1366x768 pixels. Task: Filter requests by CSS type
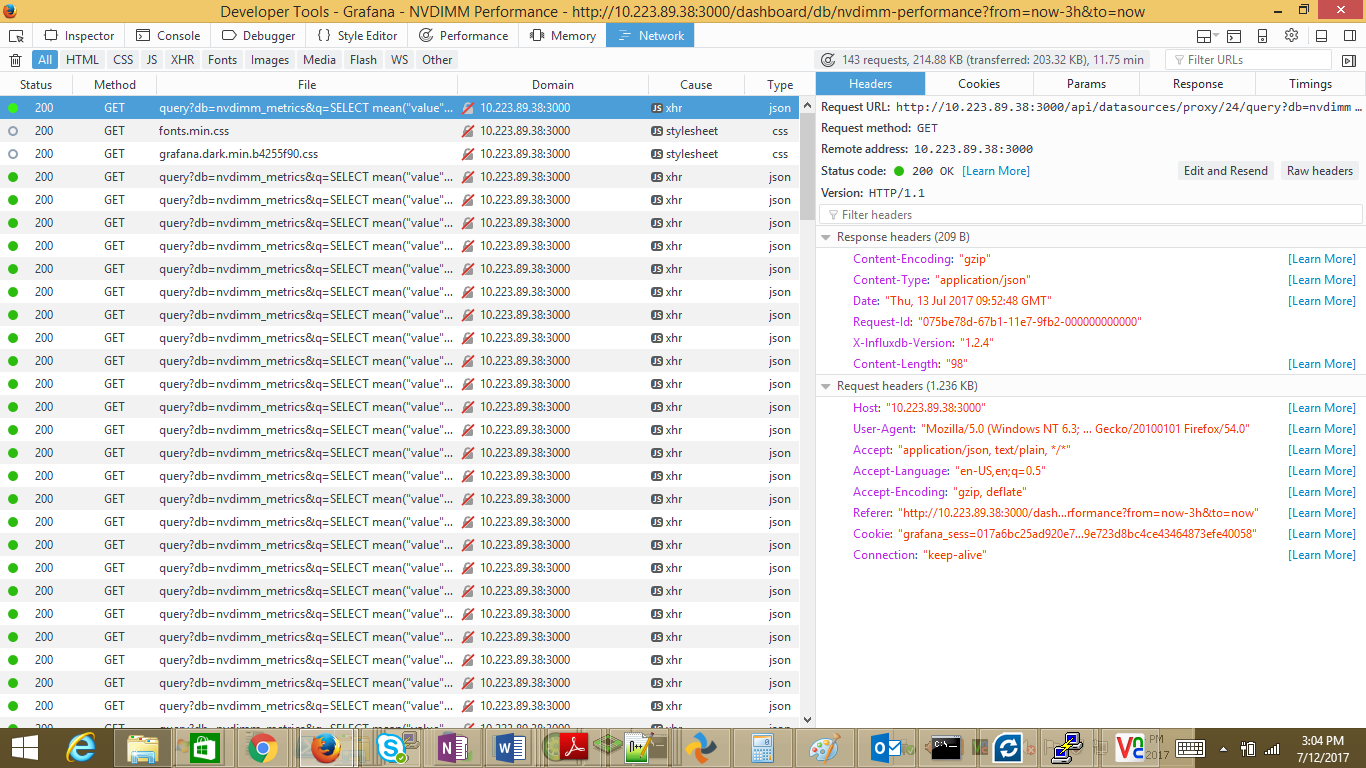pyautogui.click(x=123, y=60)
